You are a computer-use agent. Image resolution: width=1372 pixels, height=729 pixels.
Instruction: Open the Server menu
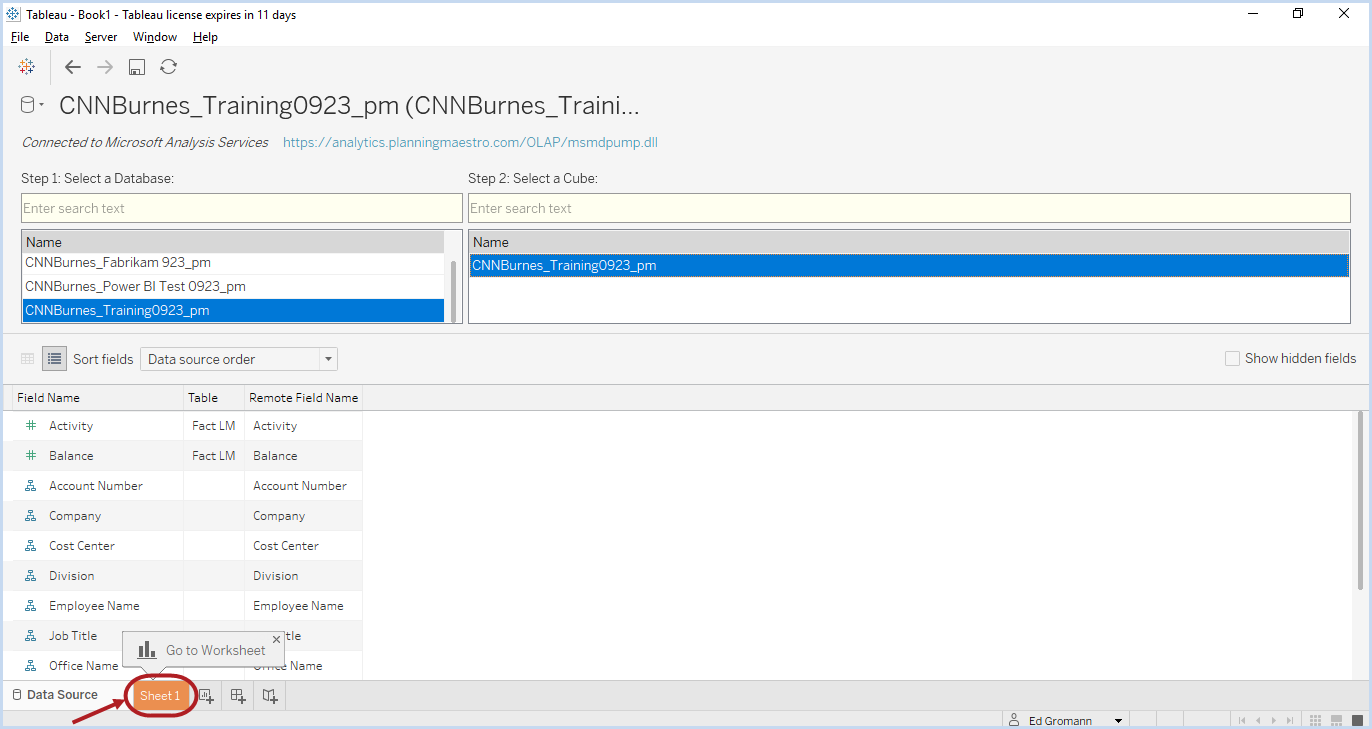(x=101, y=37)
